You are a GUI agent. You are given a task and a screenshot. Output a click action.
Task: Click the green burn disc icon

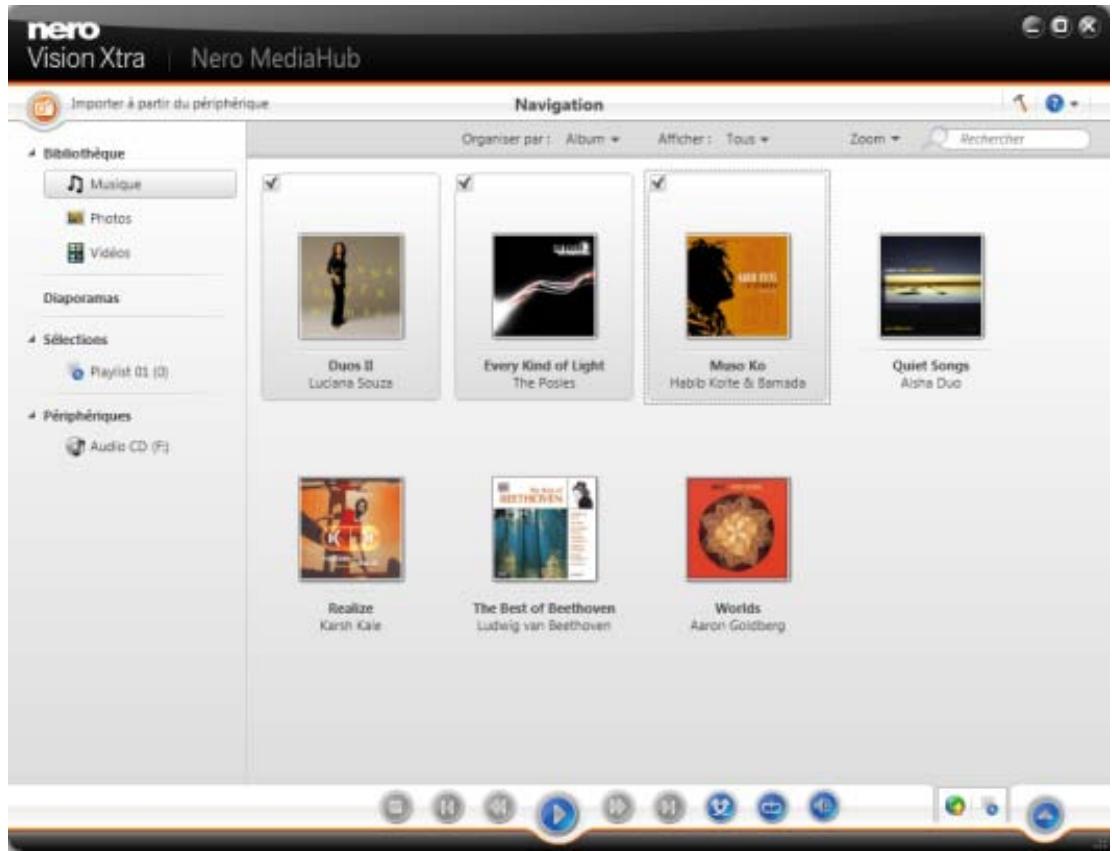pyautogui.click(x=955, y=806)
